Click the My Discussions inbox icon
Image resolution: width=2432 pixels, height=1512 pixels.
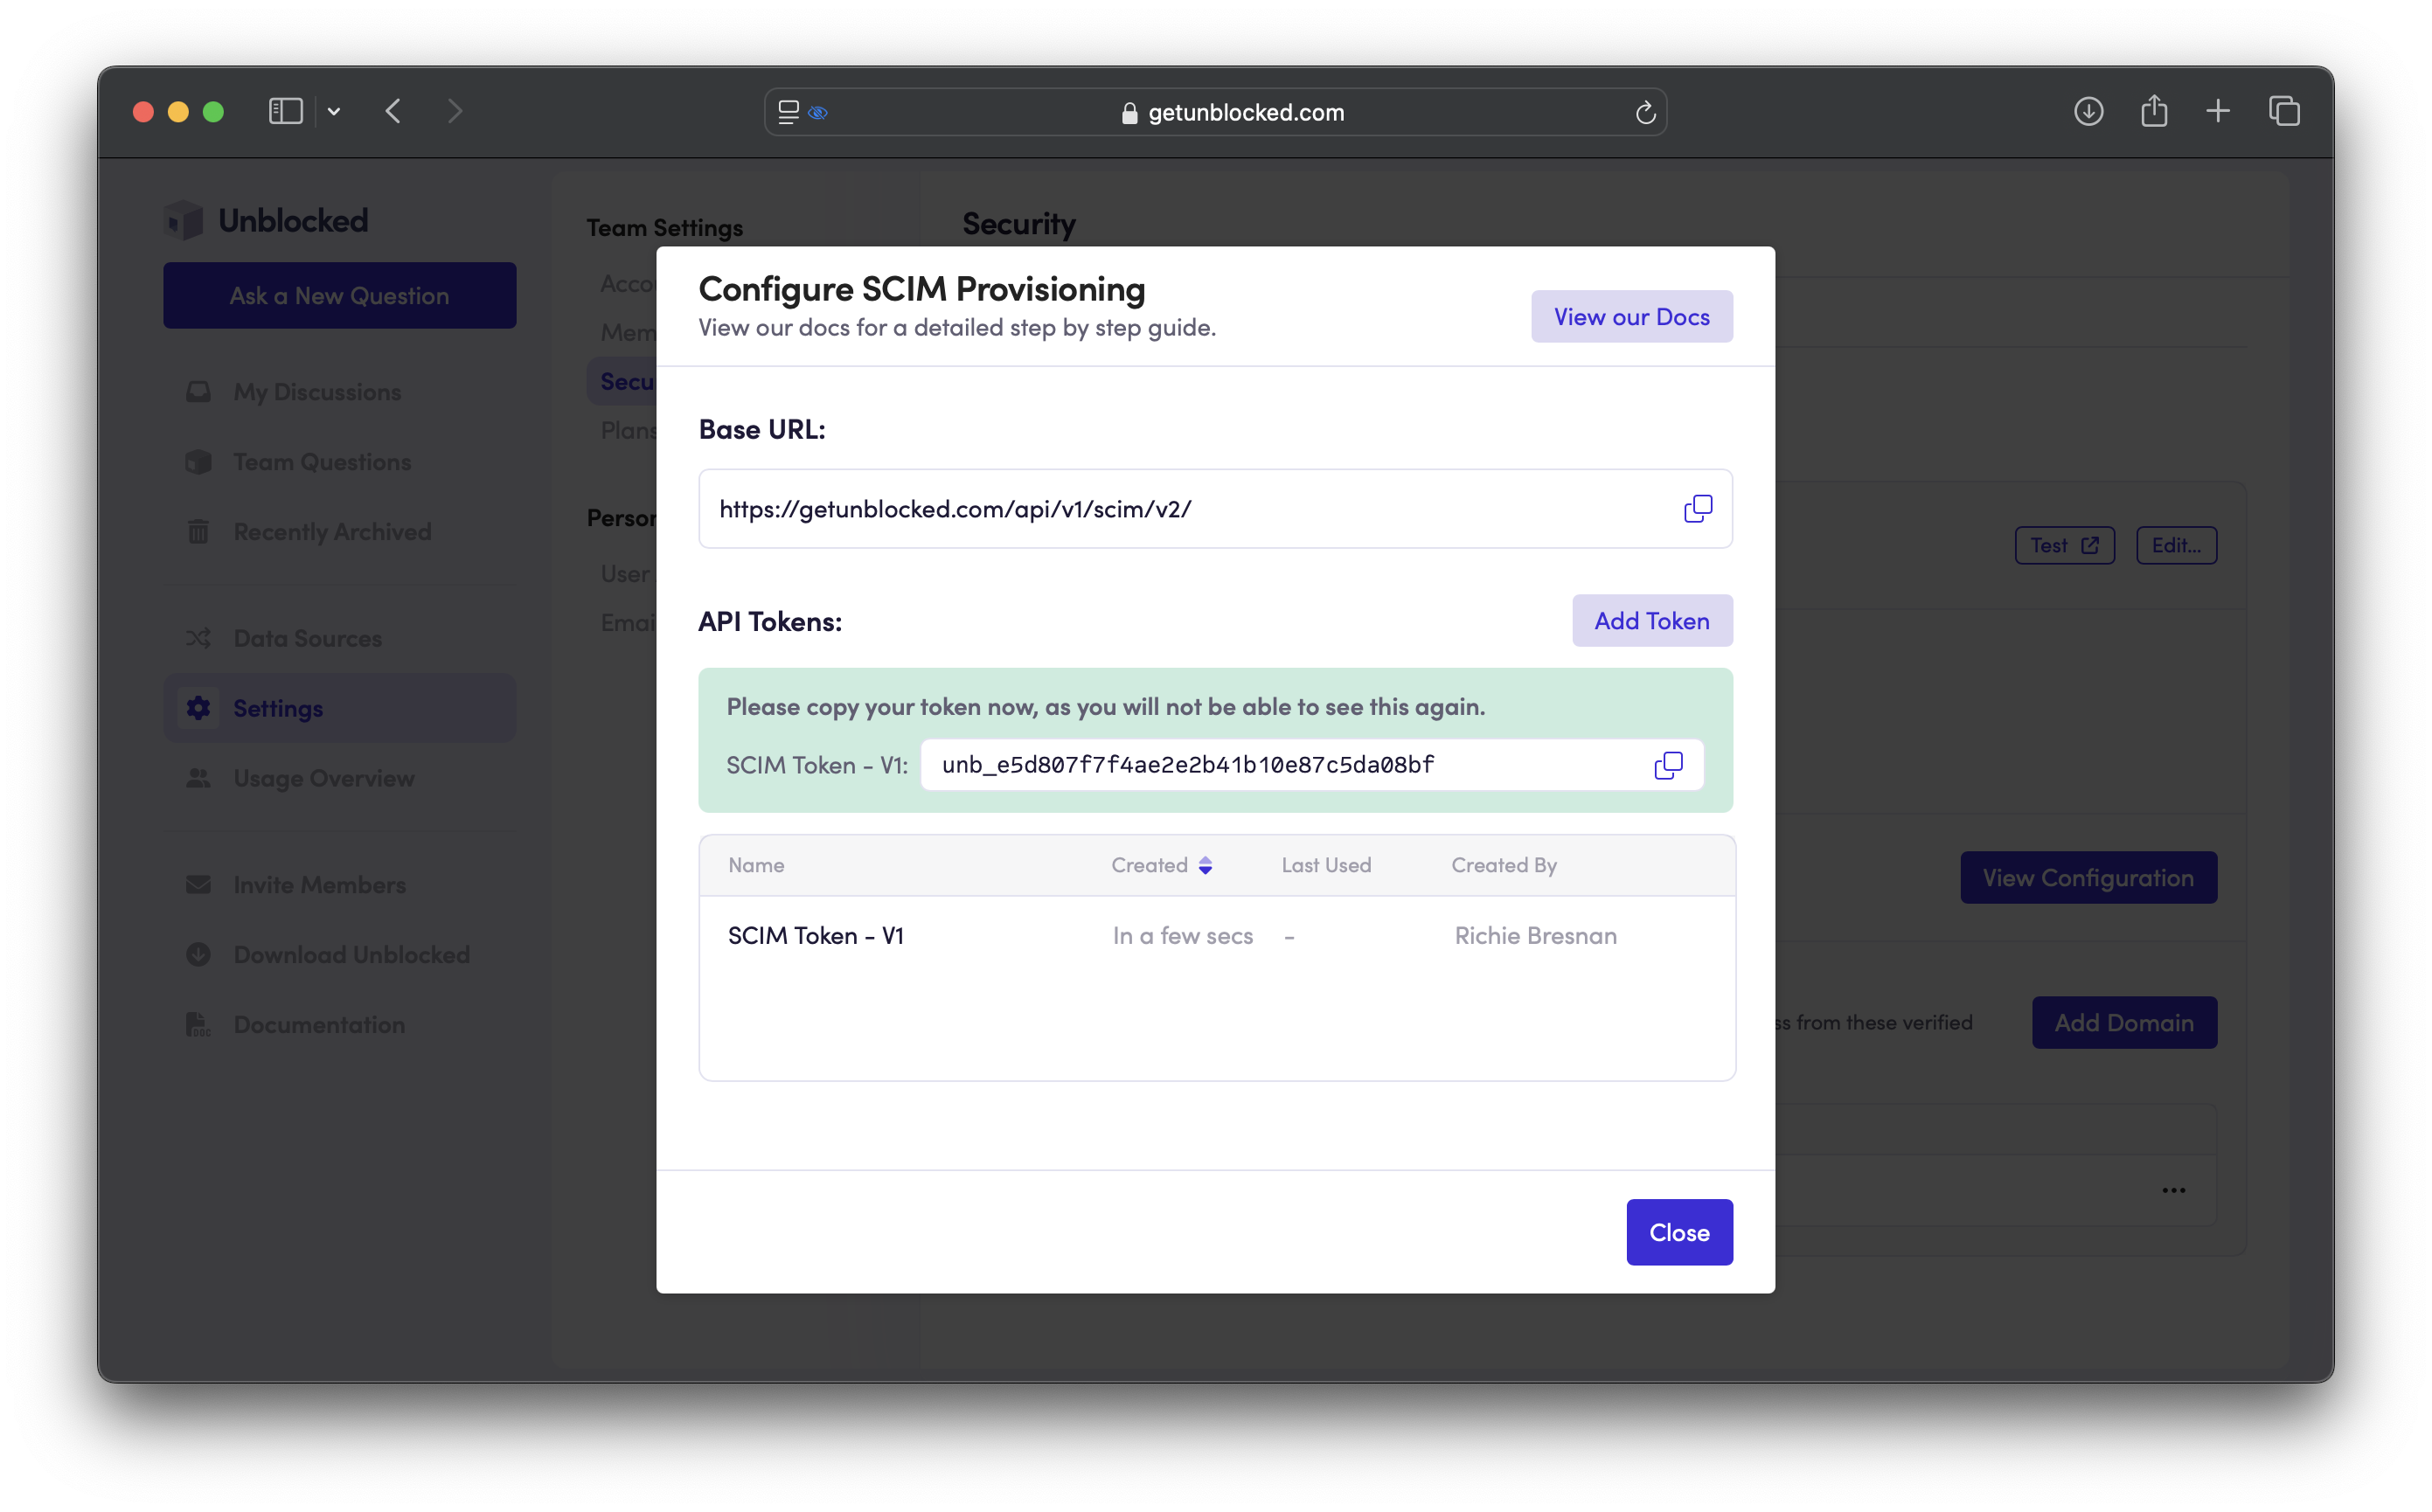[x=198, y=392]
